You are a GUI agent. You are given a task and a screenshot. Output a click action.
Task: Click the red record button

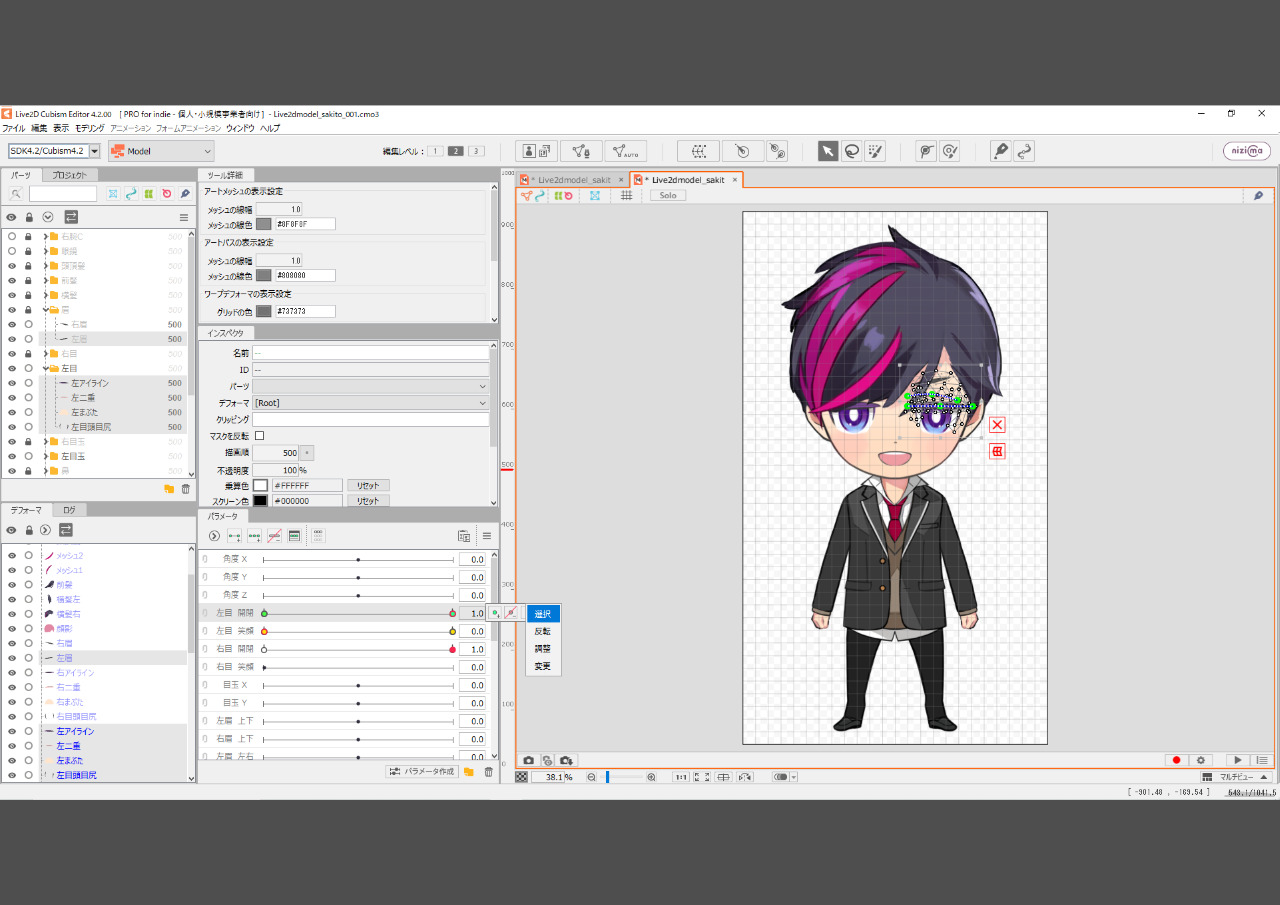click(1177, 760)
